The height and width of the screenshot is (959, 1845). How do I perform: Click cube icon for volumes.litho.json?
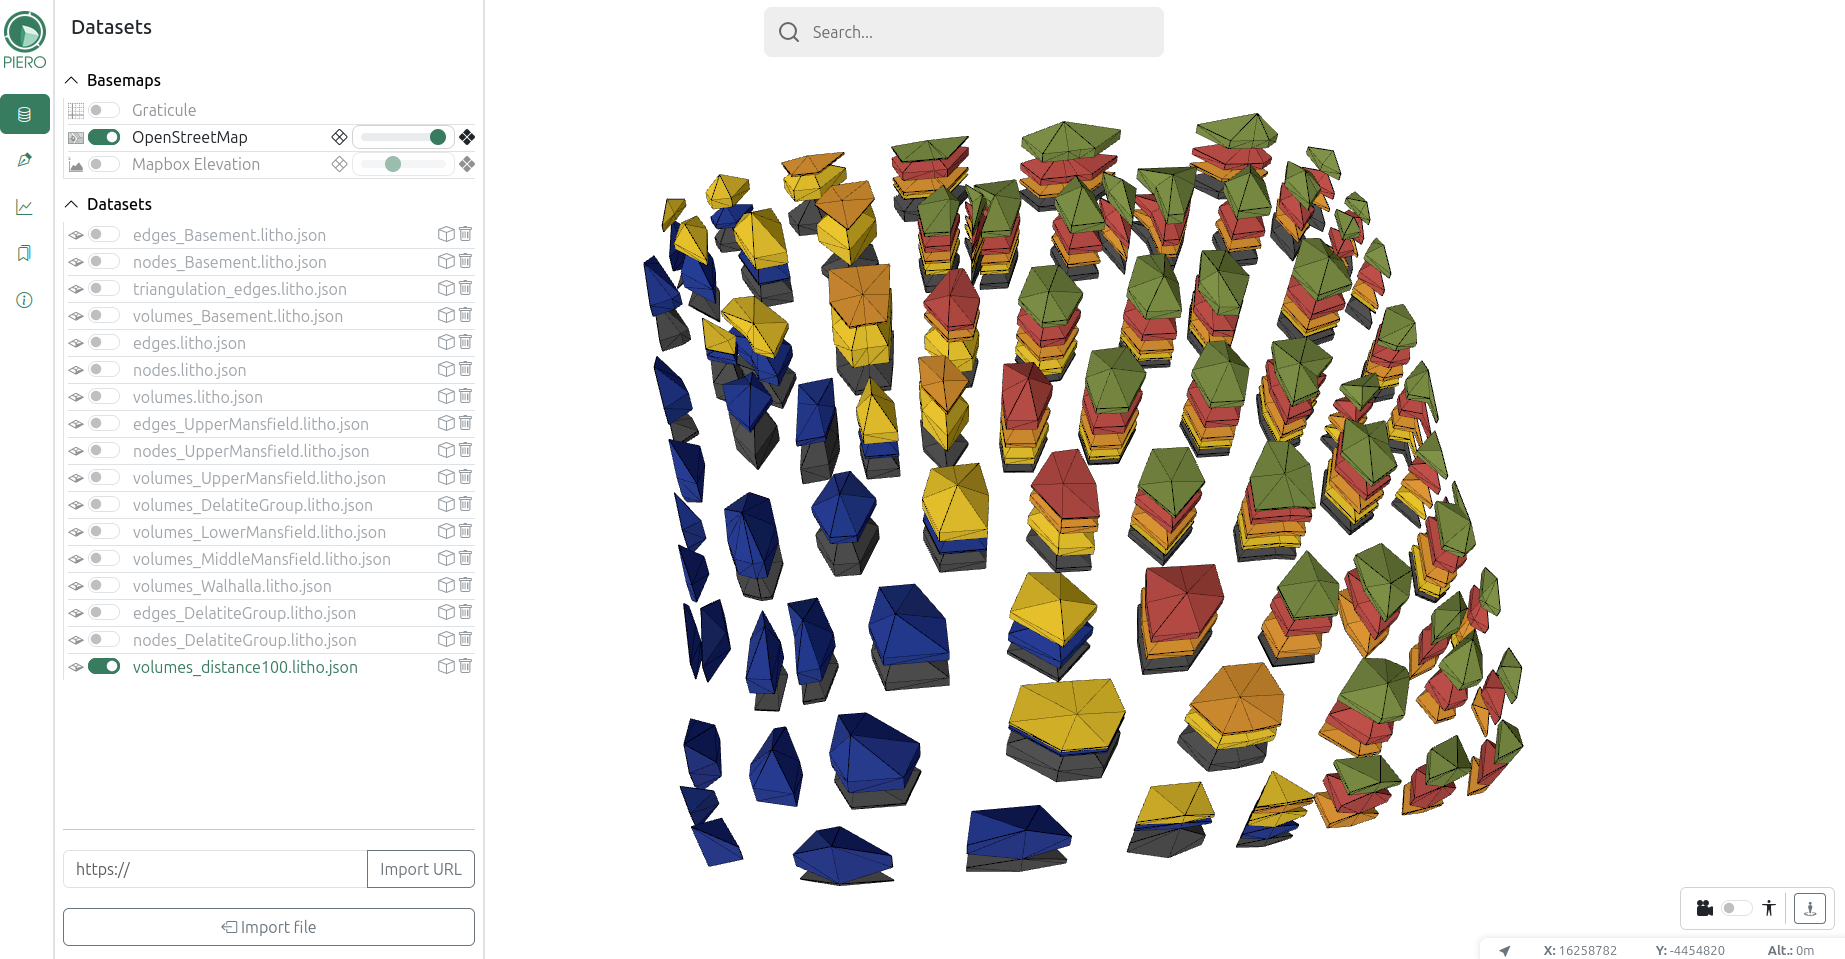[446, 396]
